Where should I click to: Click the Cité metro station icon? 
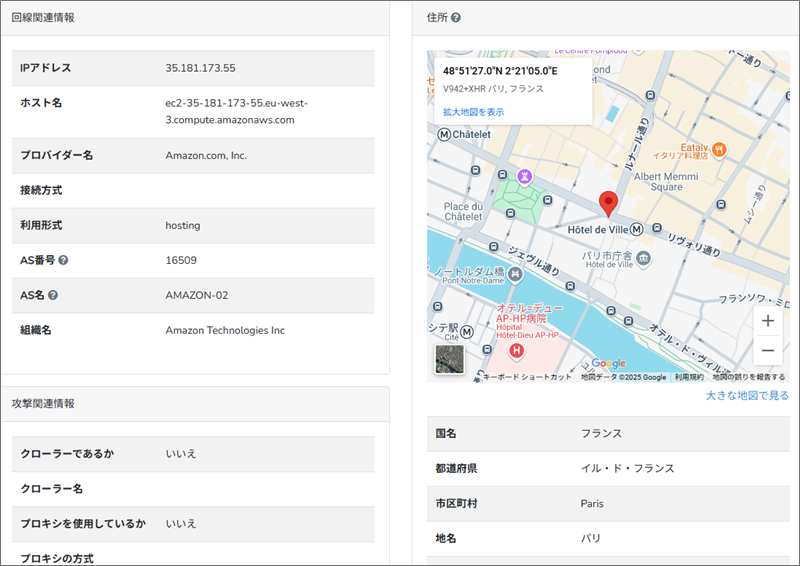tap(467, 332)
